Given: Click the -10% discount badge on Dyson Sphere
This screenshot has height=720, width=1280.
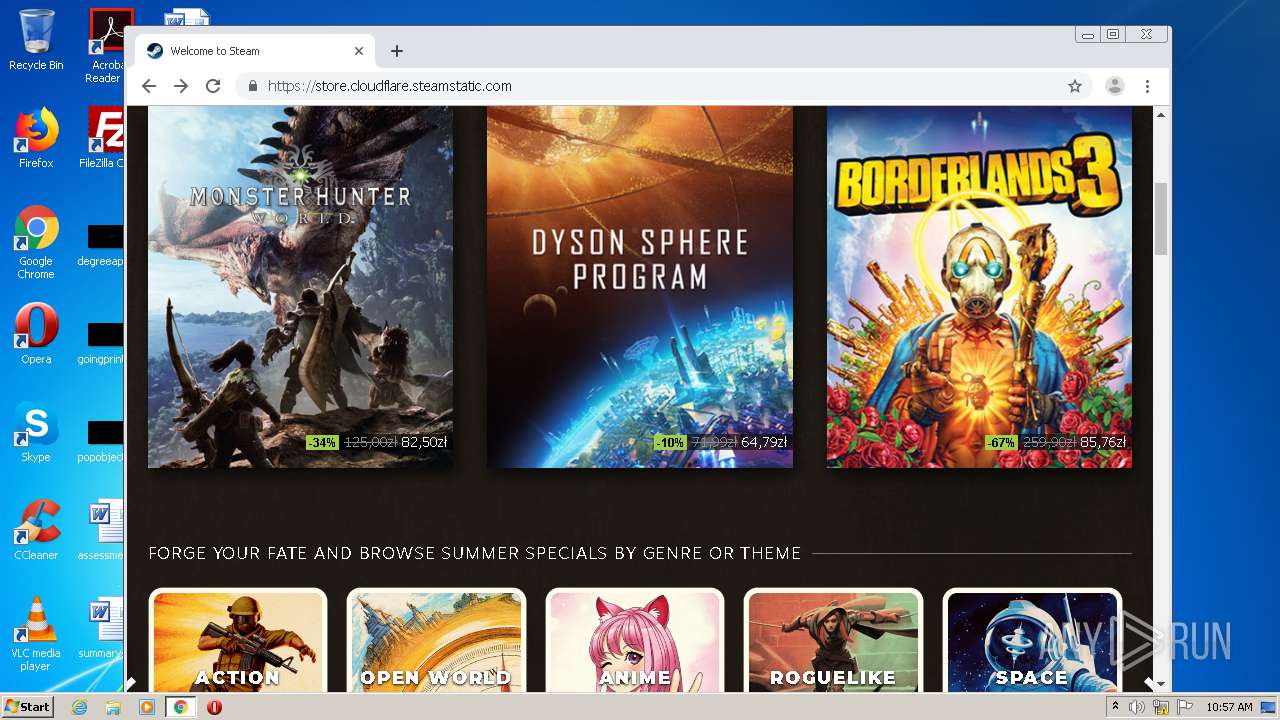Looking at the screenshot, I should click(x=670, y=442).
